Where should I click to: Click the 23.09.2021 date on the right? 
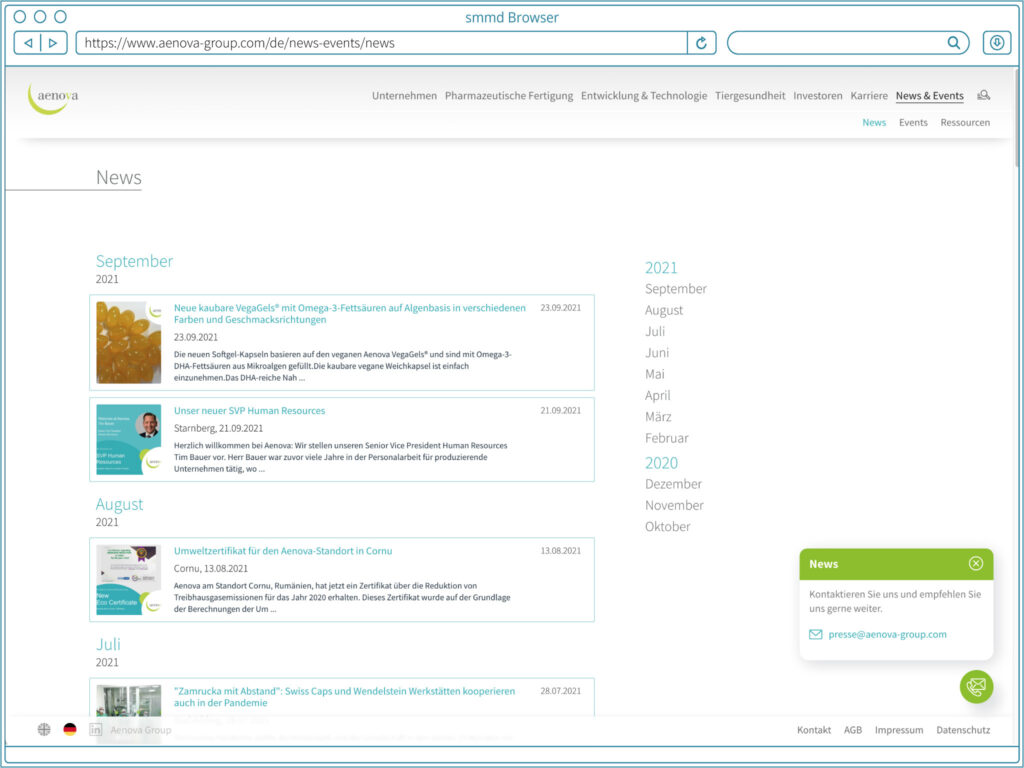click(x=560, y=308)
